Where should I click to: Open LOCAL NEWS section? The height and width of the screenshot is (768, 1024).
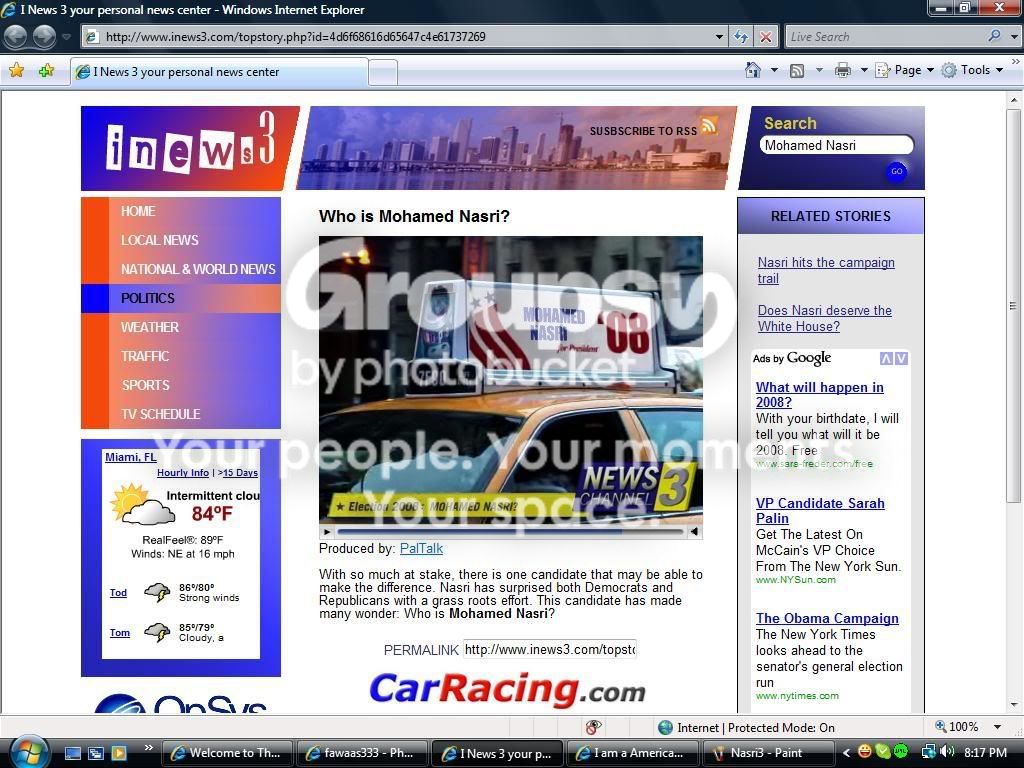tap(159, 240)
